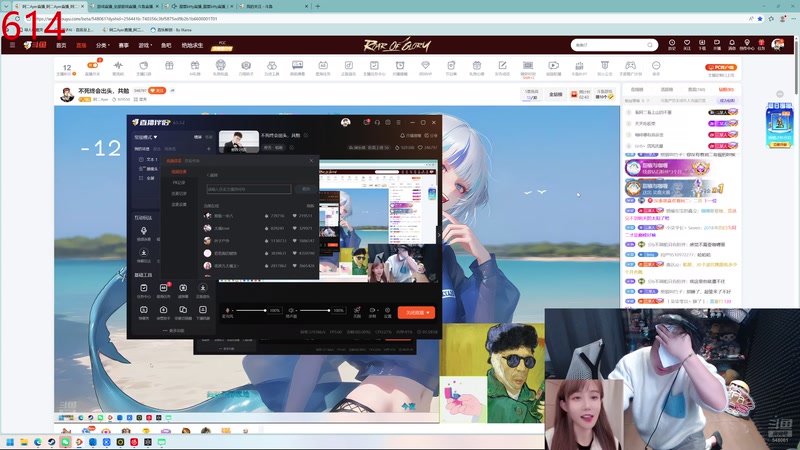Screen dimensions: 800x450
Task: Open File Explorer from the taskbar
Action: tap(23, 442)
